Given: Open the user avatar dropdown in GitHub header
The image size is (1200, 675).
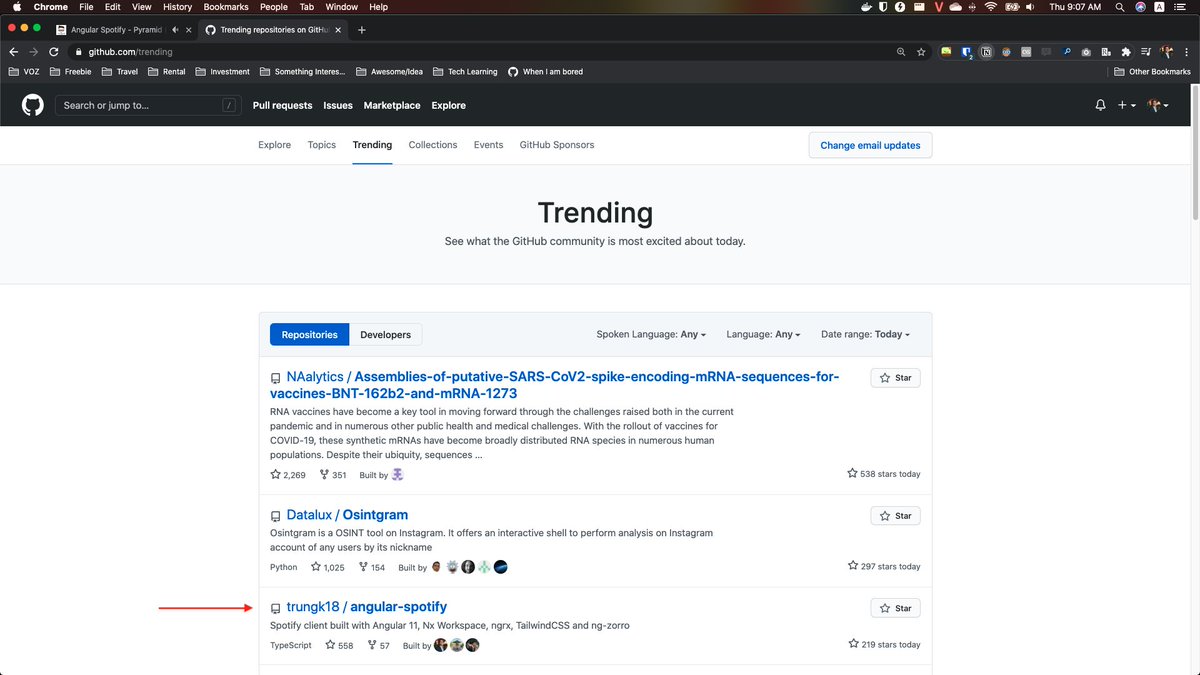Looking at the screenshot, I should point(1158,105).
